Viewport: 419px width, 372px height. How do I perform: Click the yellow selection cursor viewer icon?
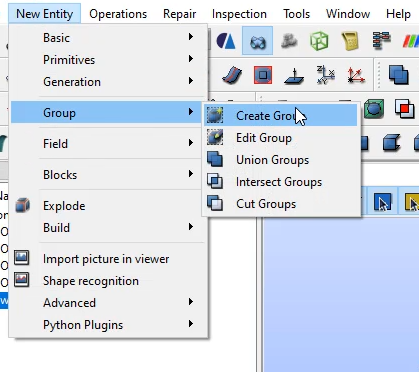[412, 202]
